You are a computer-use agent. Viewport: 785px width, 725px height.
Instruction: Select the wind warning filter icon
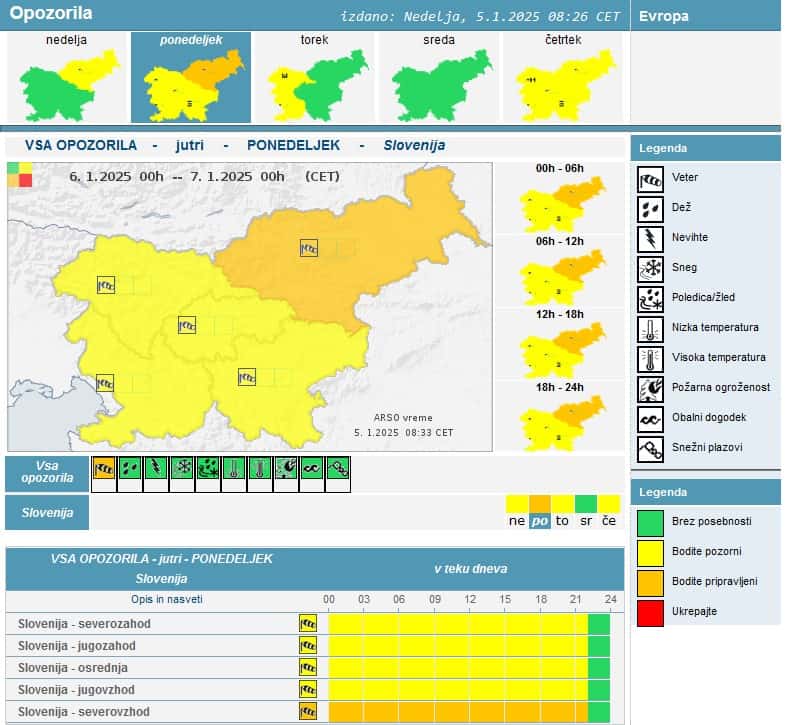(x=104, y=468)
